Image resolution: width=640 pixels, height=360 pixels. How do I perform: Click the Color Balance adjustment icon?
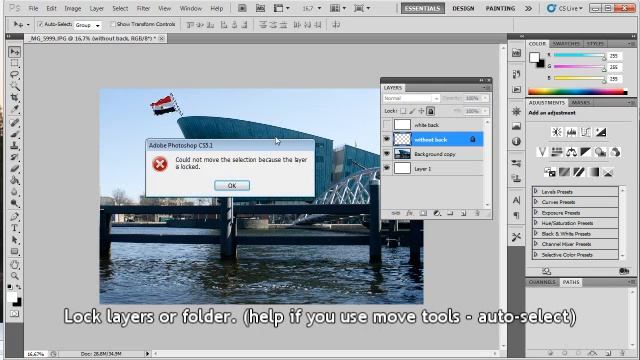571,152
